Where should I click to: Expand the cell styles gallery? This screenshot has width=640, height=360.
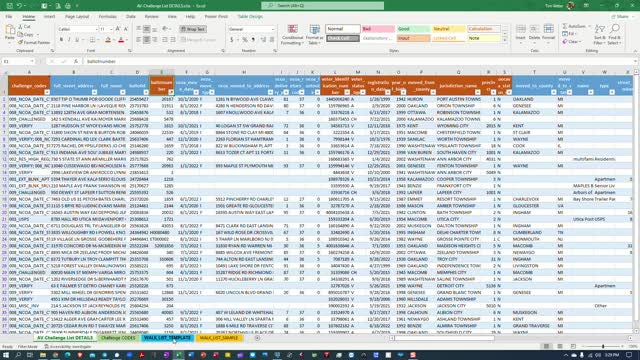click(505, 40)
